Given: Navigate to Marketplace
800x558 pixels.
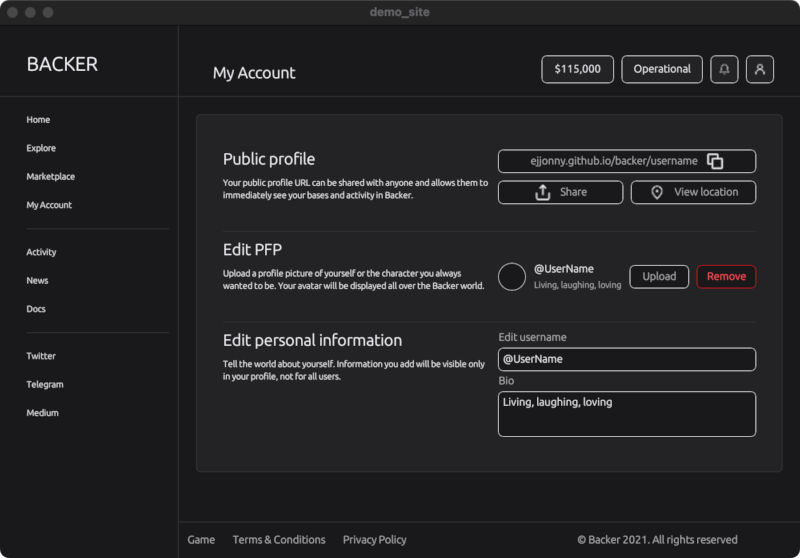Looking at the screenshot, I should click(50, 177).
